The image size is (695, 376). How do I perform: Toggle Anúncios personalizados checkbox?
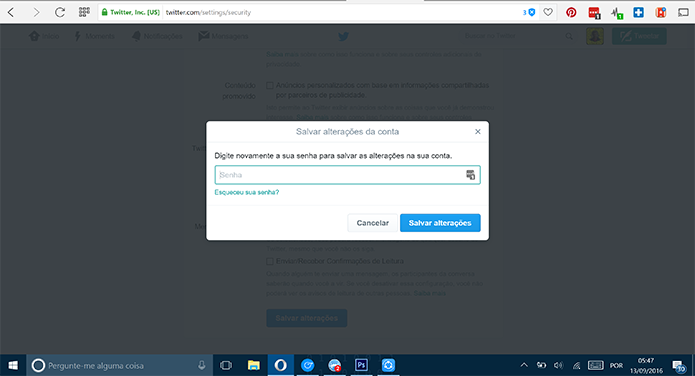tap(269, 85)
